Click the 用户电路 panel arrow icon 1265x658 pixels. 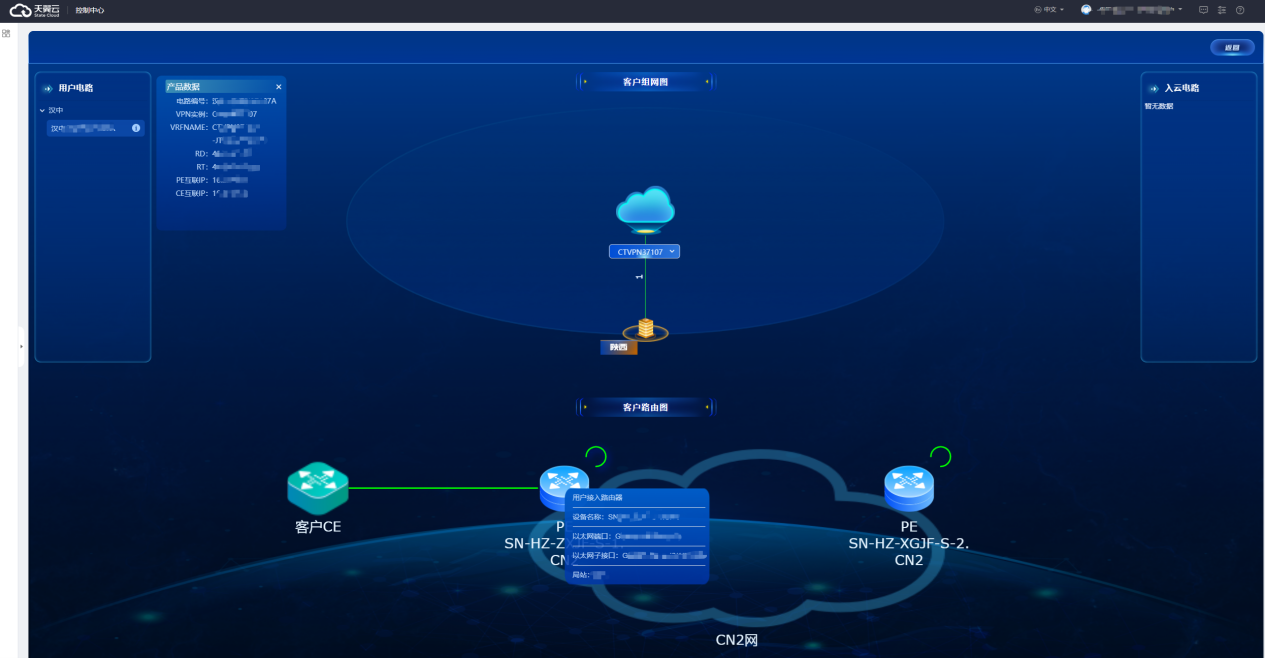(47, 88)
